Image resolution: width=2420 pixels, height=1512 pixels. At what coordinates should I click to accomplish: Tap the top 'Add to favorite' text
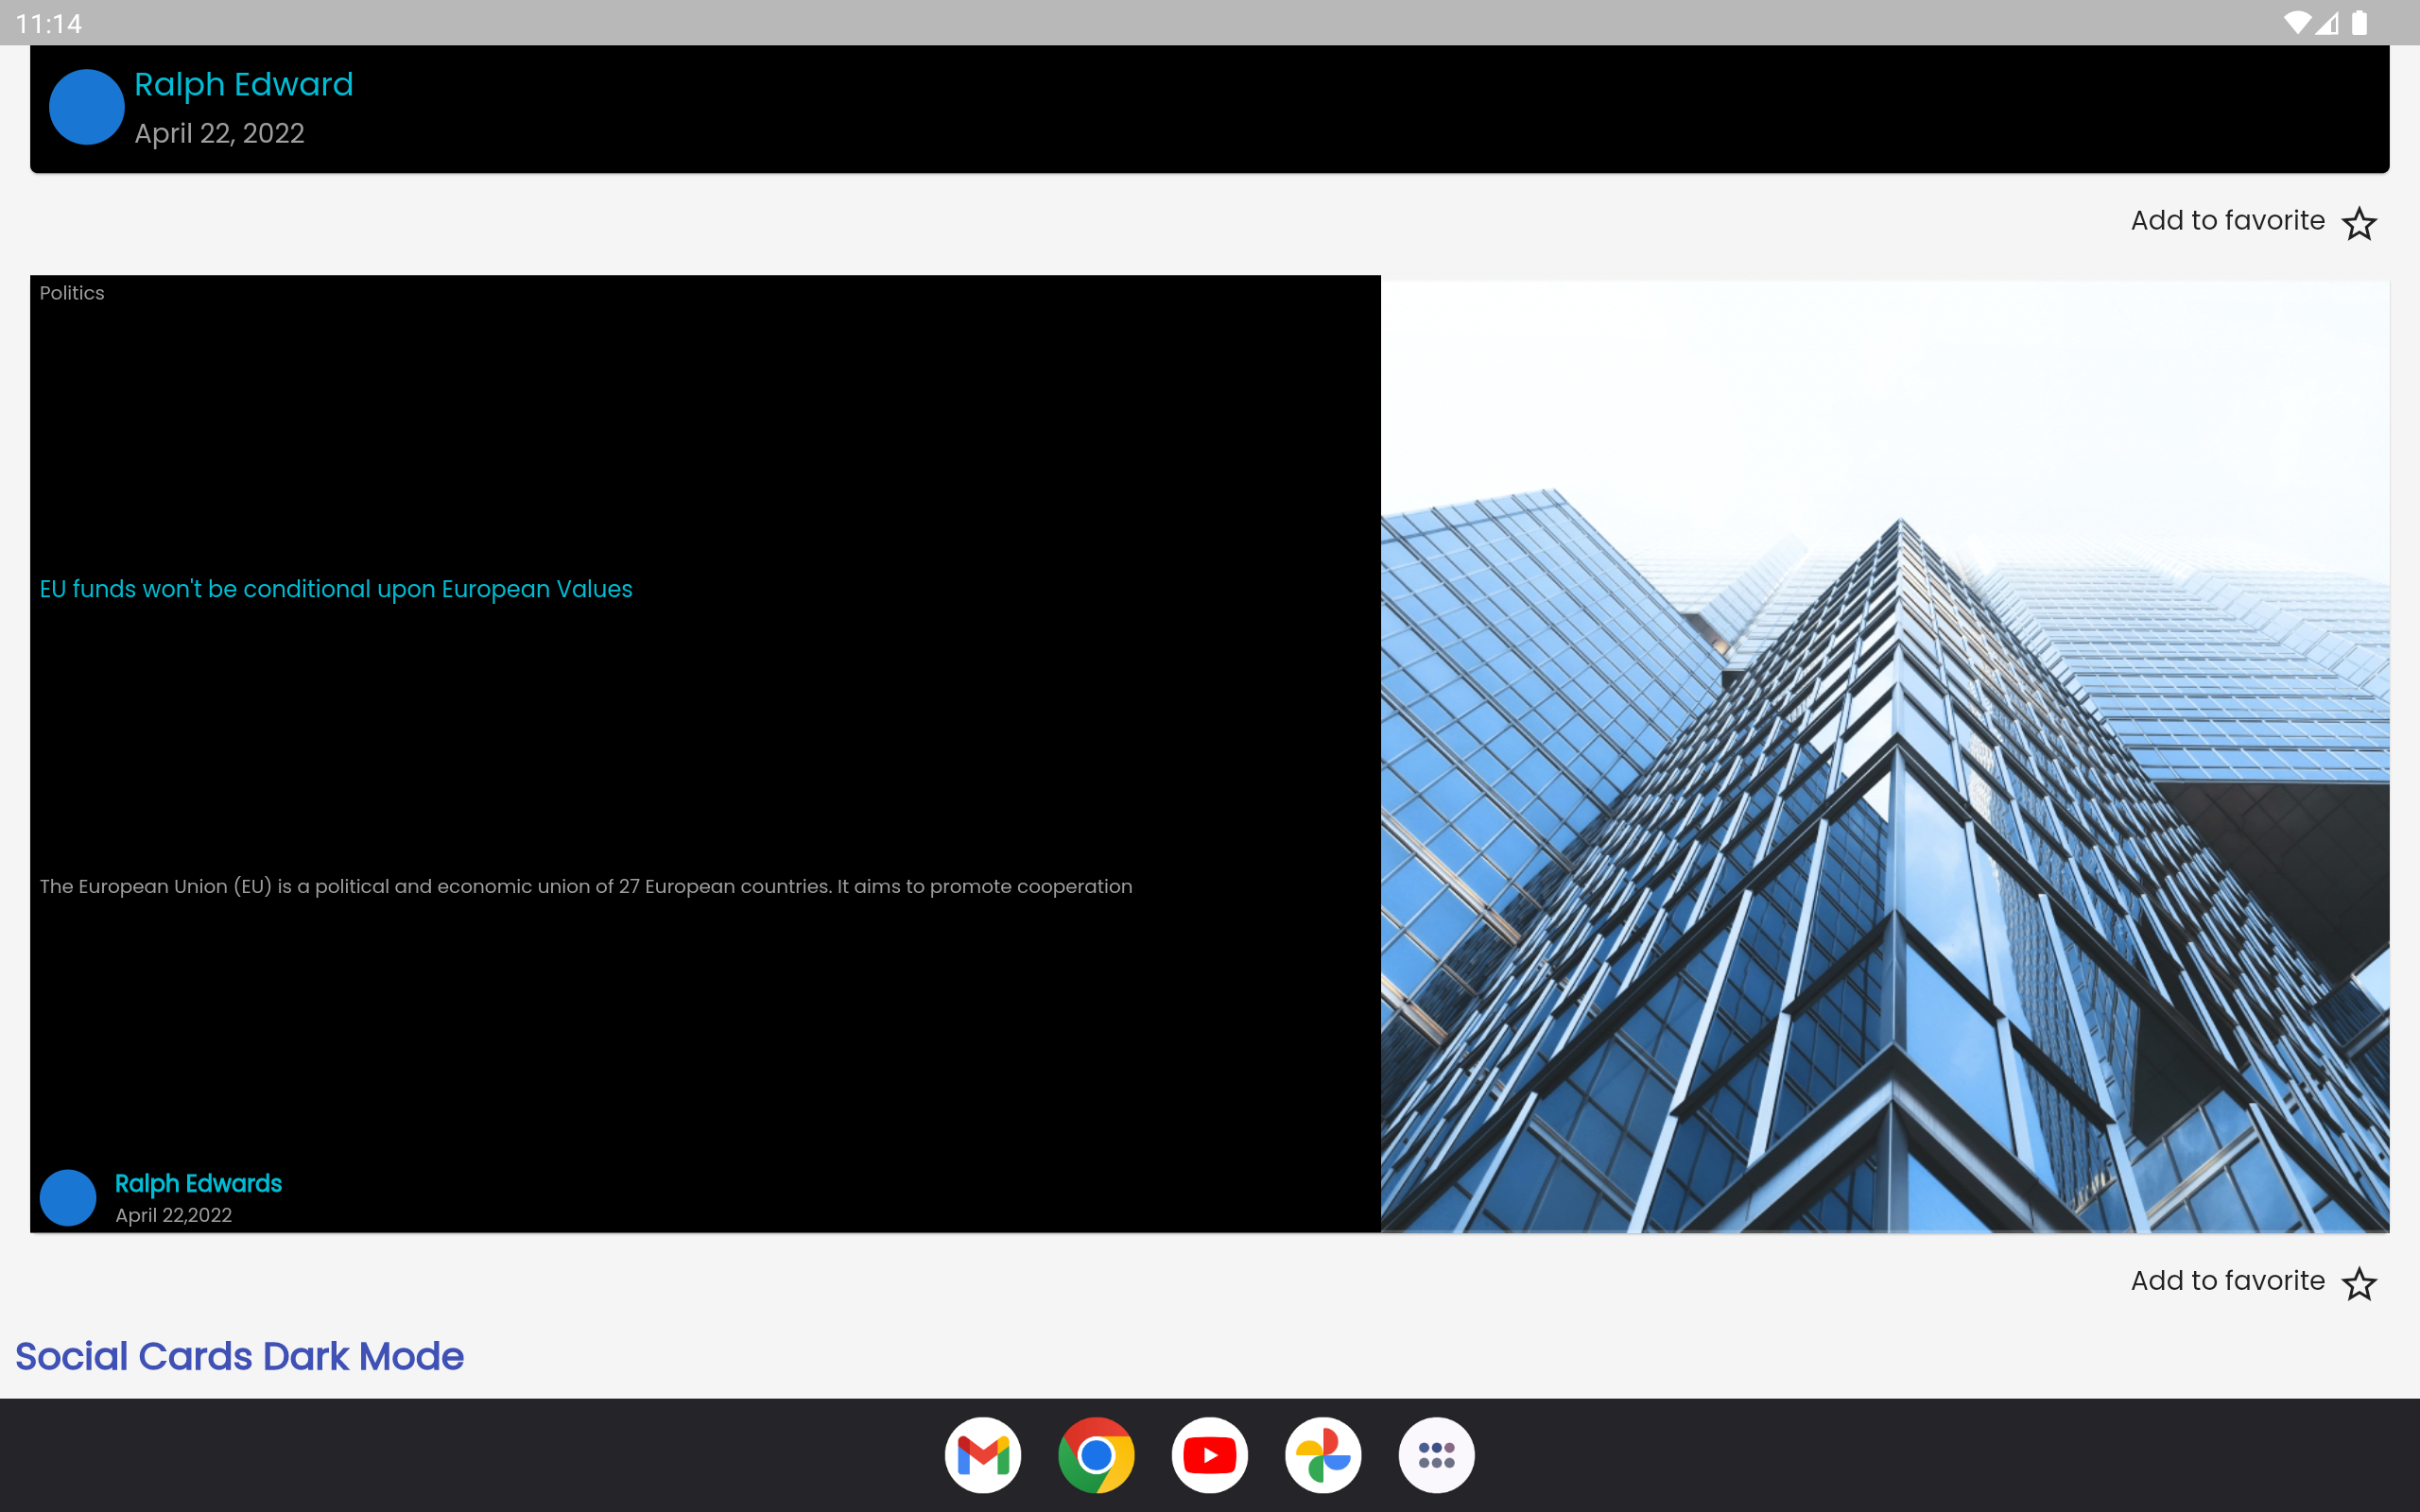2227,221
